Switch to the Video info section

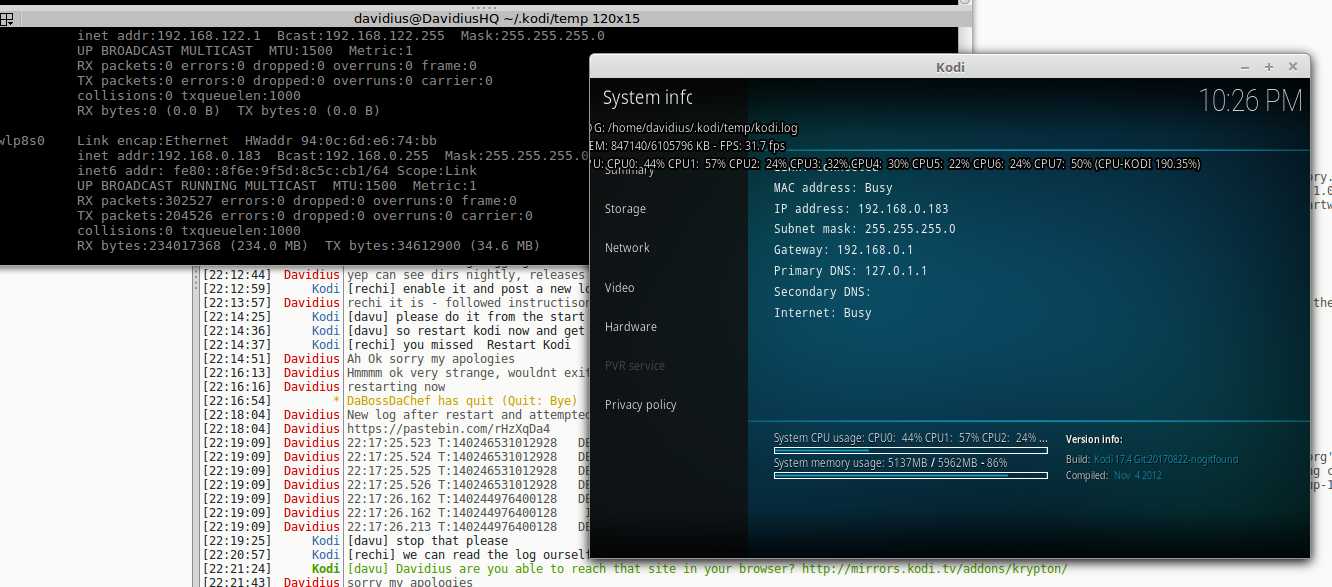click(619, 288)
